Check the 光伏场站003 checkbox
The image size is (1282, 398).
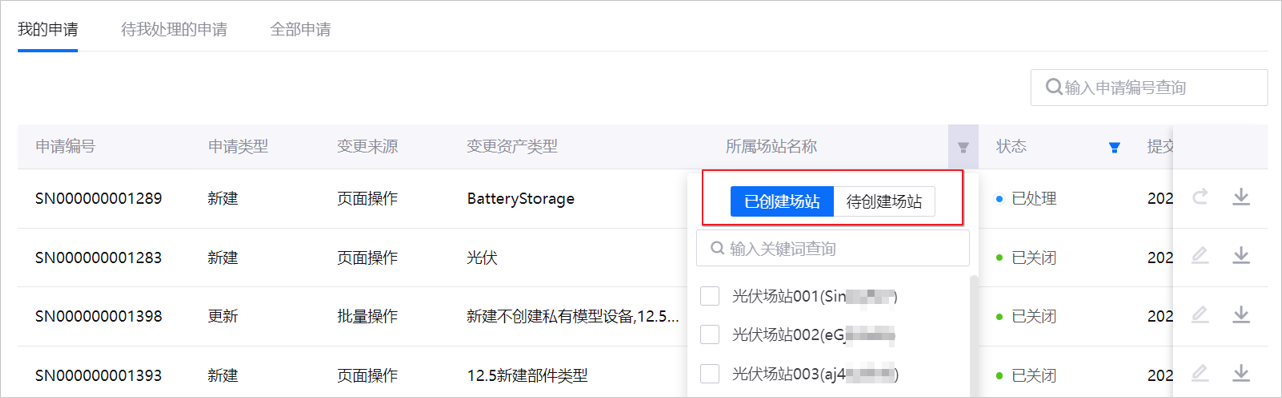pos(710,374)
